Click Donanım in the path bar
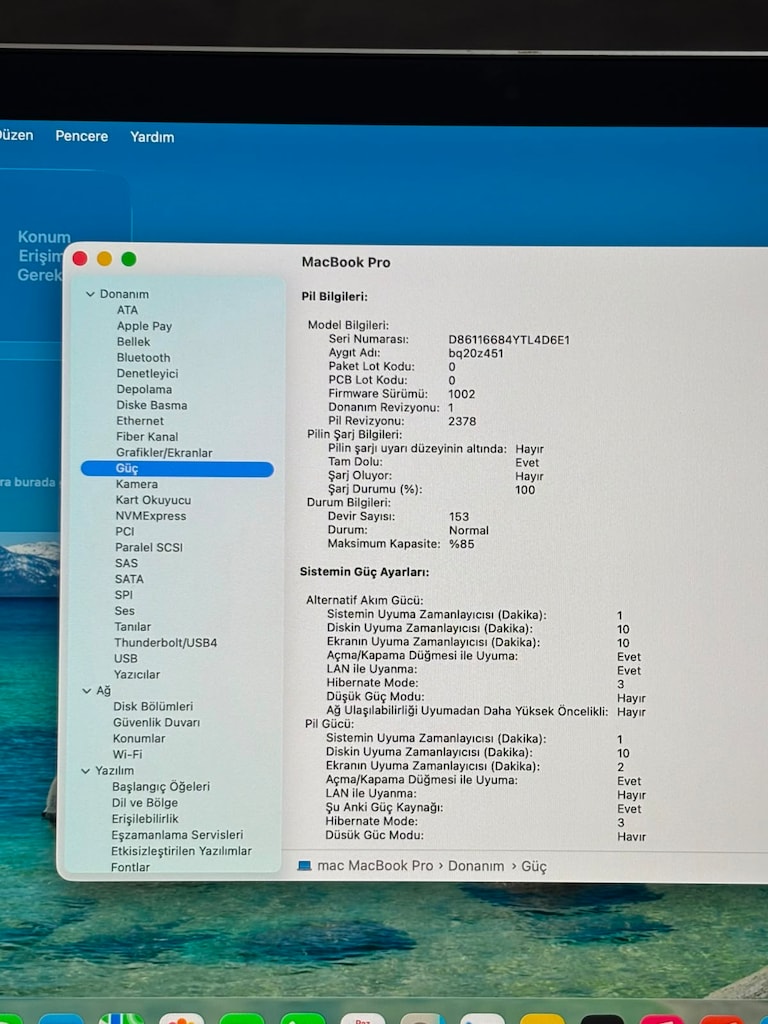This screenshot has width=768, height=1024. [476, 866]
